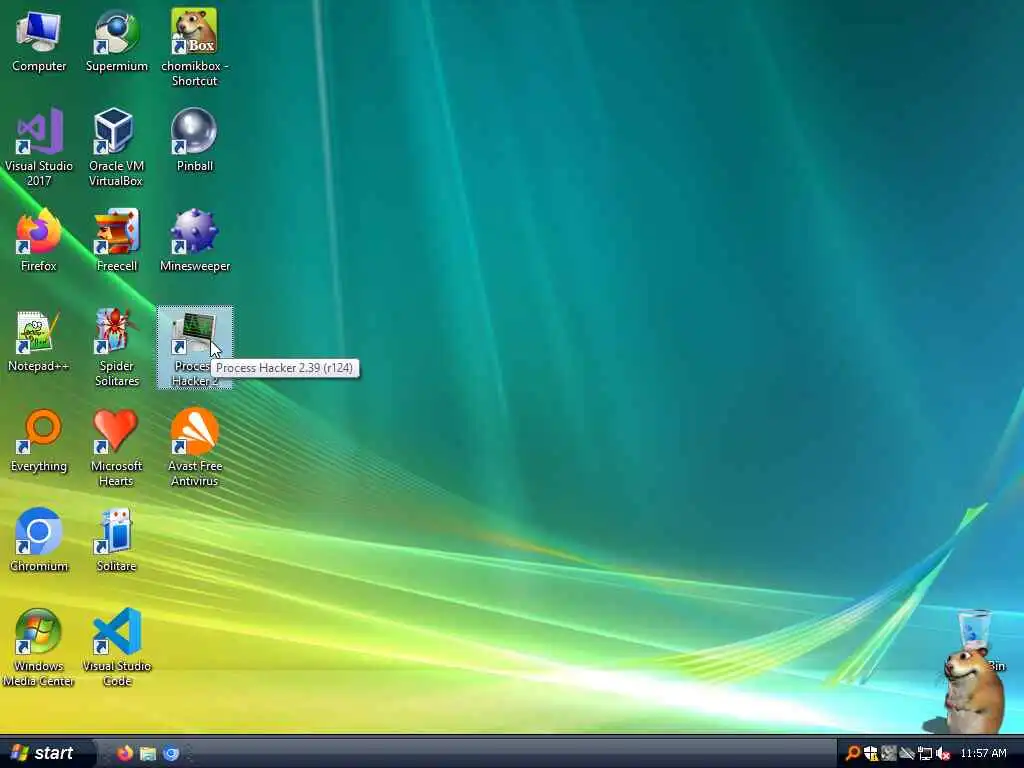Open Windows Security alert tray icon

[871, 754]
